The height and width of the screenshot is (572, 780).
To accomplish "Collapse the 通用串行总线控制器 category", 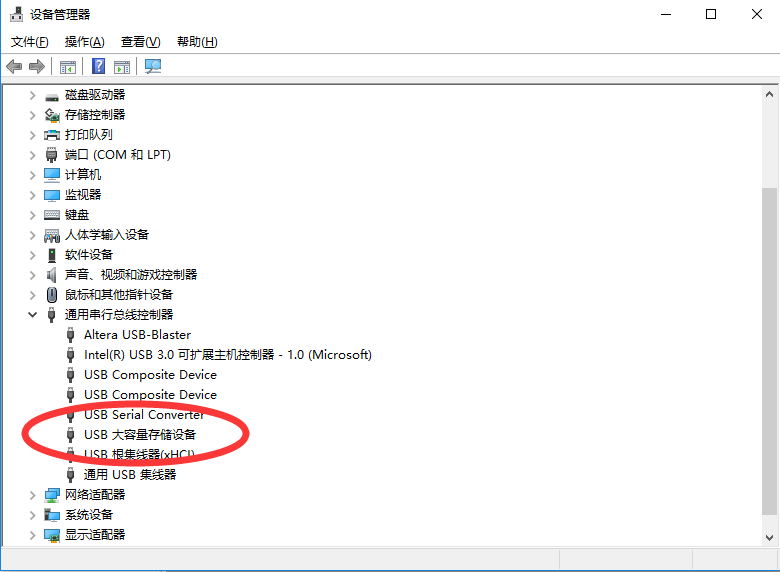I will coord(32,315).
